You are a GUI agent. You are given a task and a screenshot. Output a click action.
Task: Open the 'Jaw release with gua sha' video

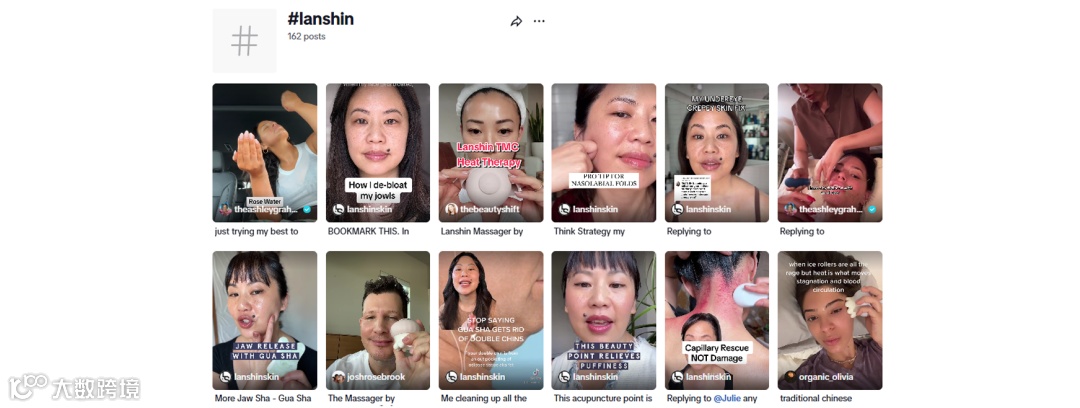(x=265, y=320)
